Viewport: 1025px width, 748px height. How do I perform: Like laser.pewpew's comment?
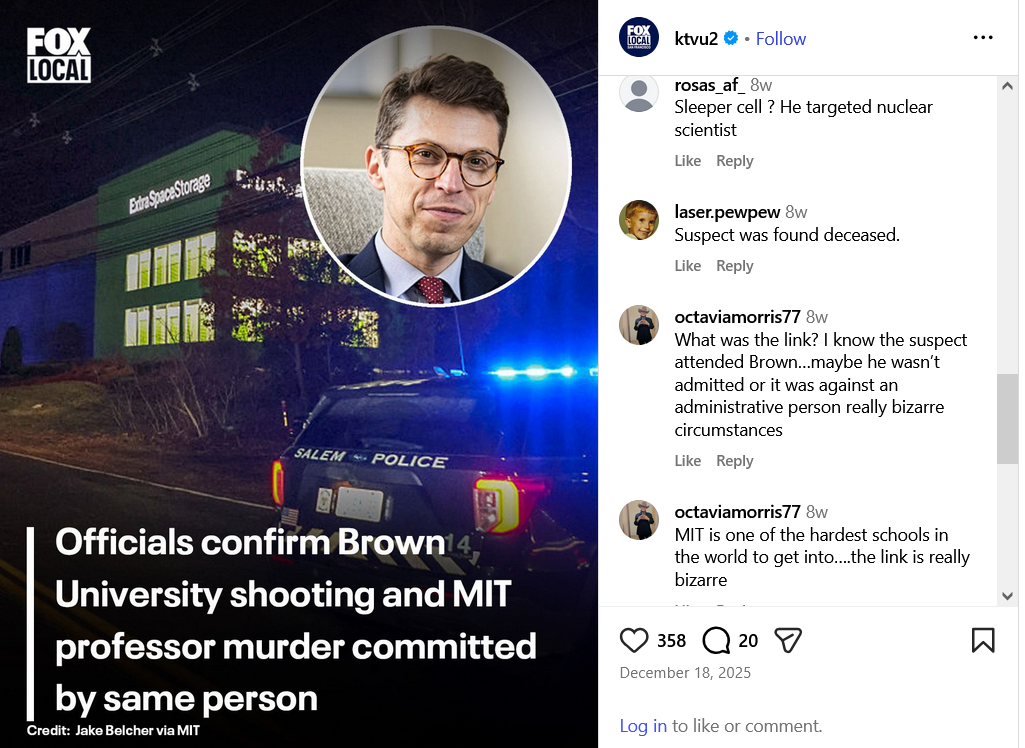pos(688,266)
